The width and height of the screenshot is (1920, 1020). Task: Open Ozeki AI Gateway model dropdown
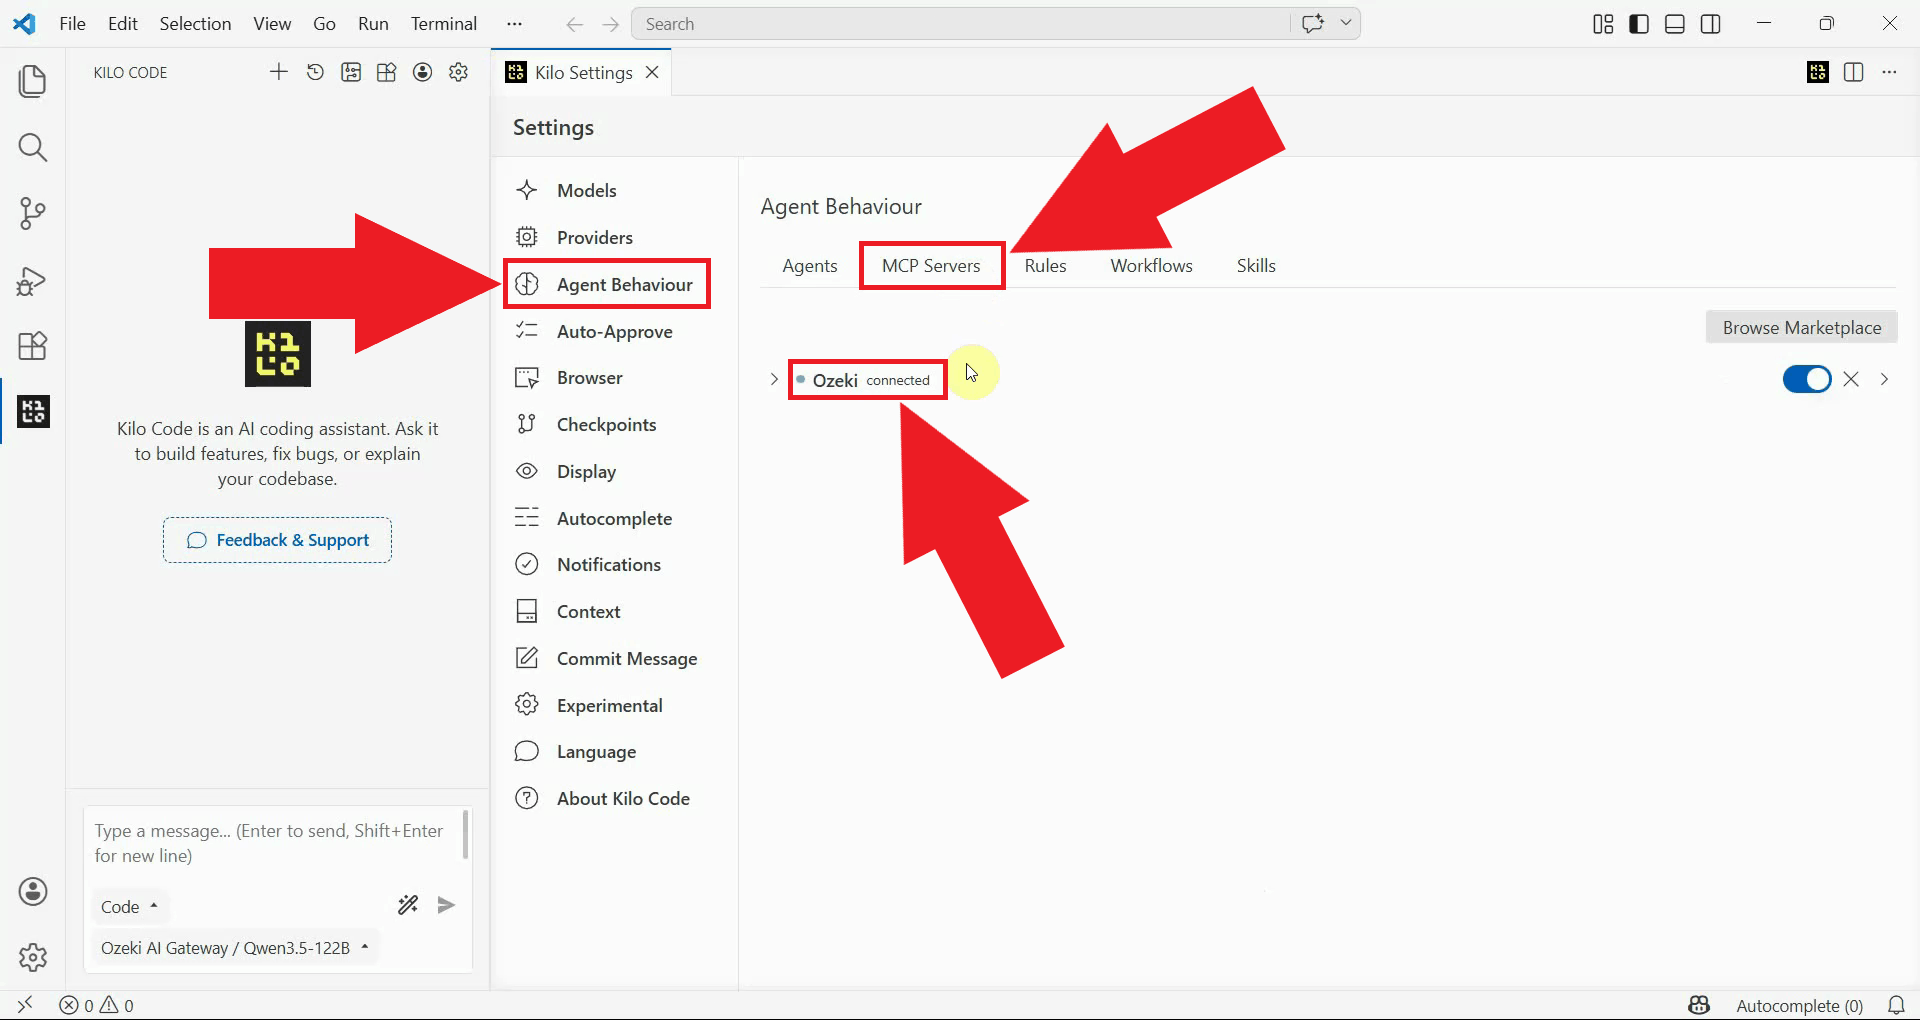(x=235, y=947)
